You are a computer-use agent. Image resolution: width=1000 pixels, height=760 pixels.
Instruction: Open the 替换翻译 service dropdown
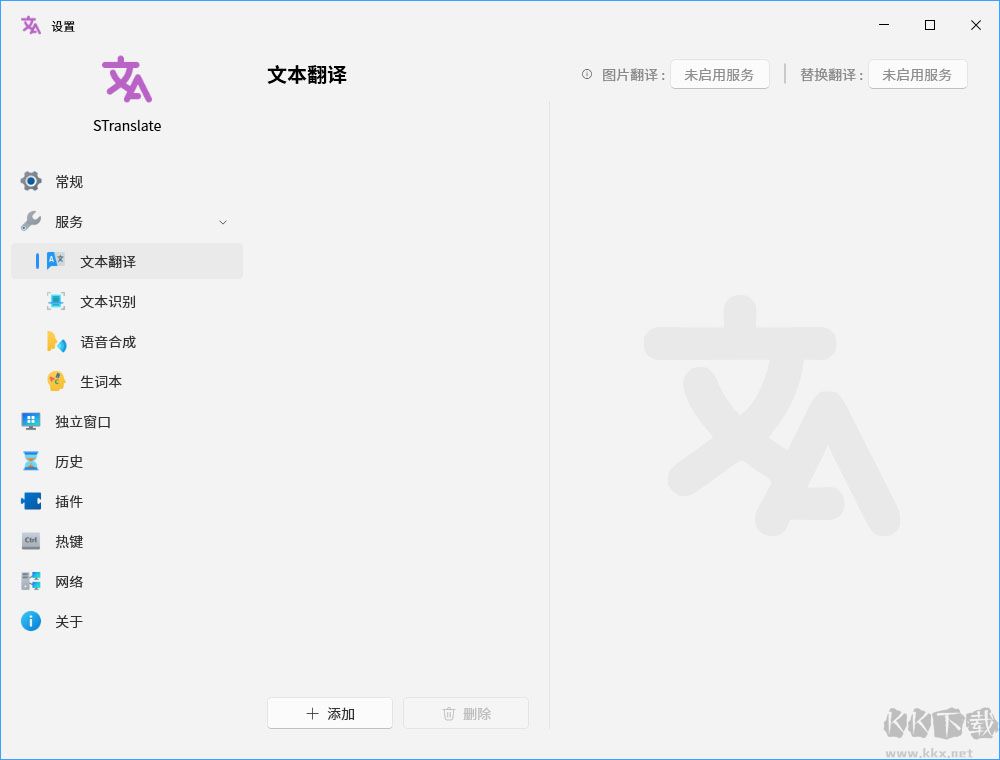[x=918, y=75]
